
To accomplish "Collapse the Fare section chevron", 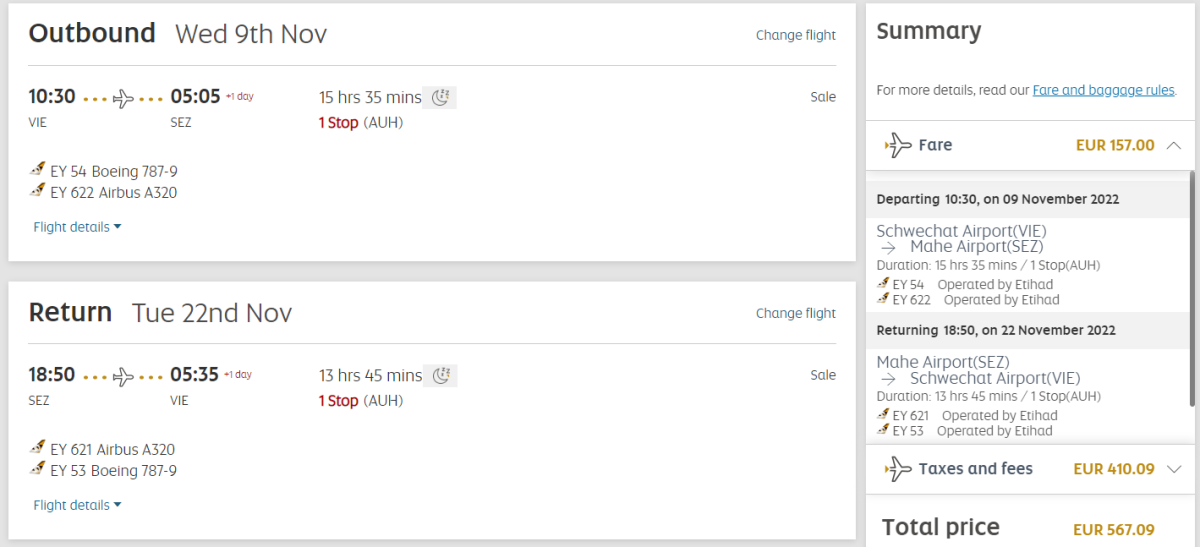I will [x=1174, y=145].
